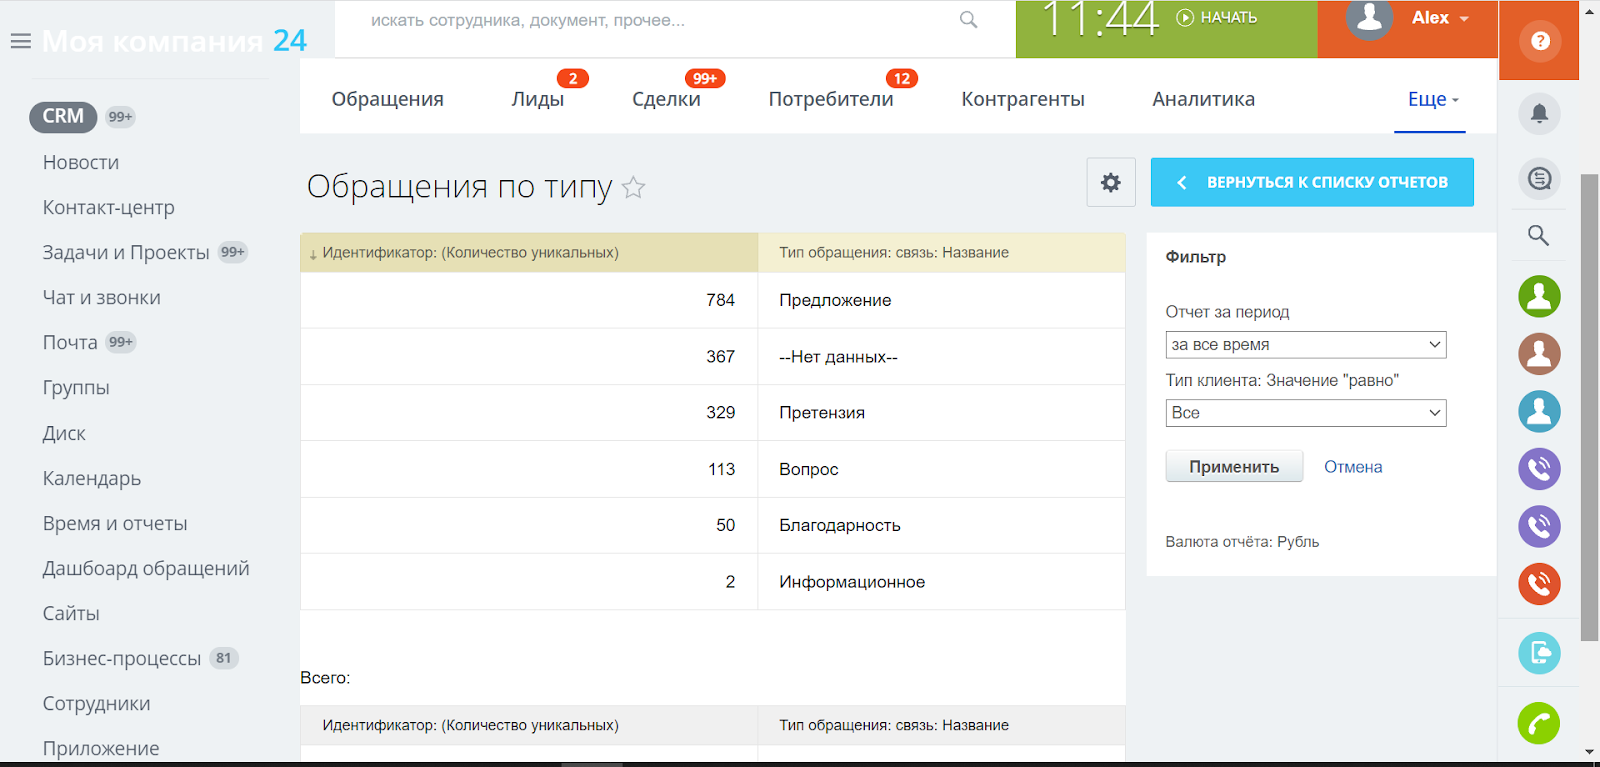Click the Предложение row text
1600x767 pixels.
[835, 300]
